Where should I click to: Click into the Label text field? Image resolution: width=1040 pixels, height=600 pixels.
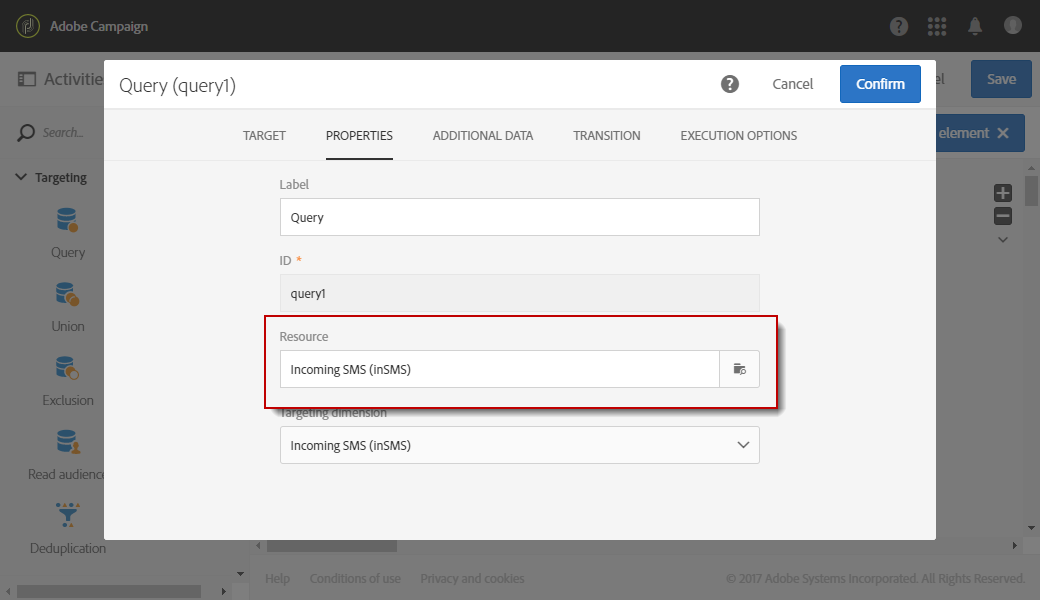coord(520,217)
